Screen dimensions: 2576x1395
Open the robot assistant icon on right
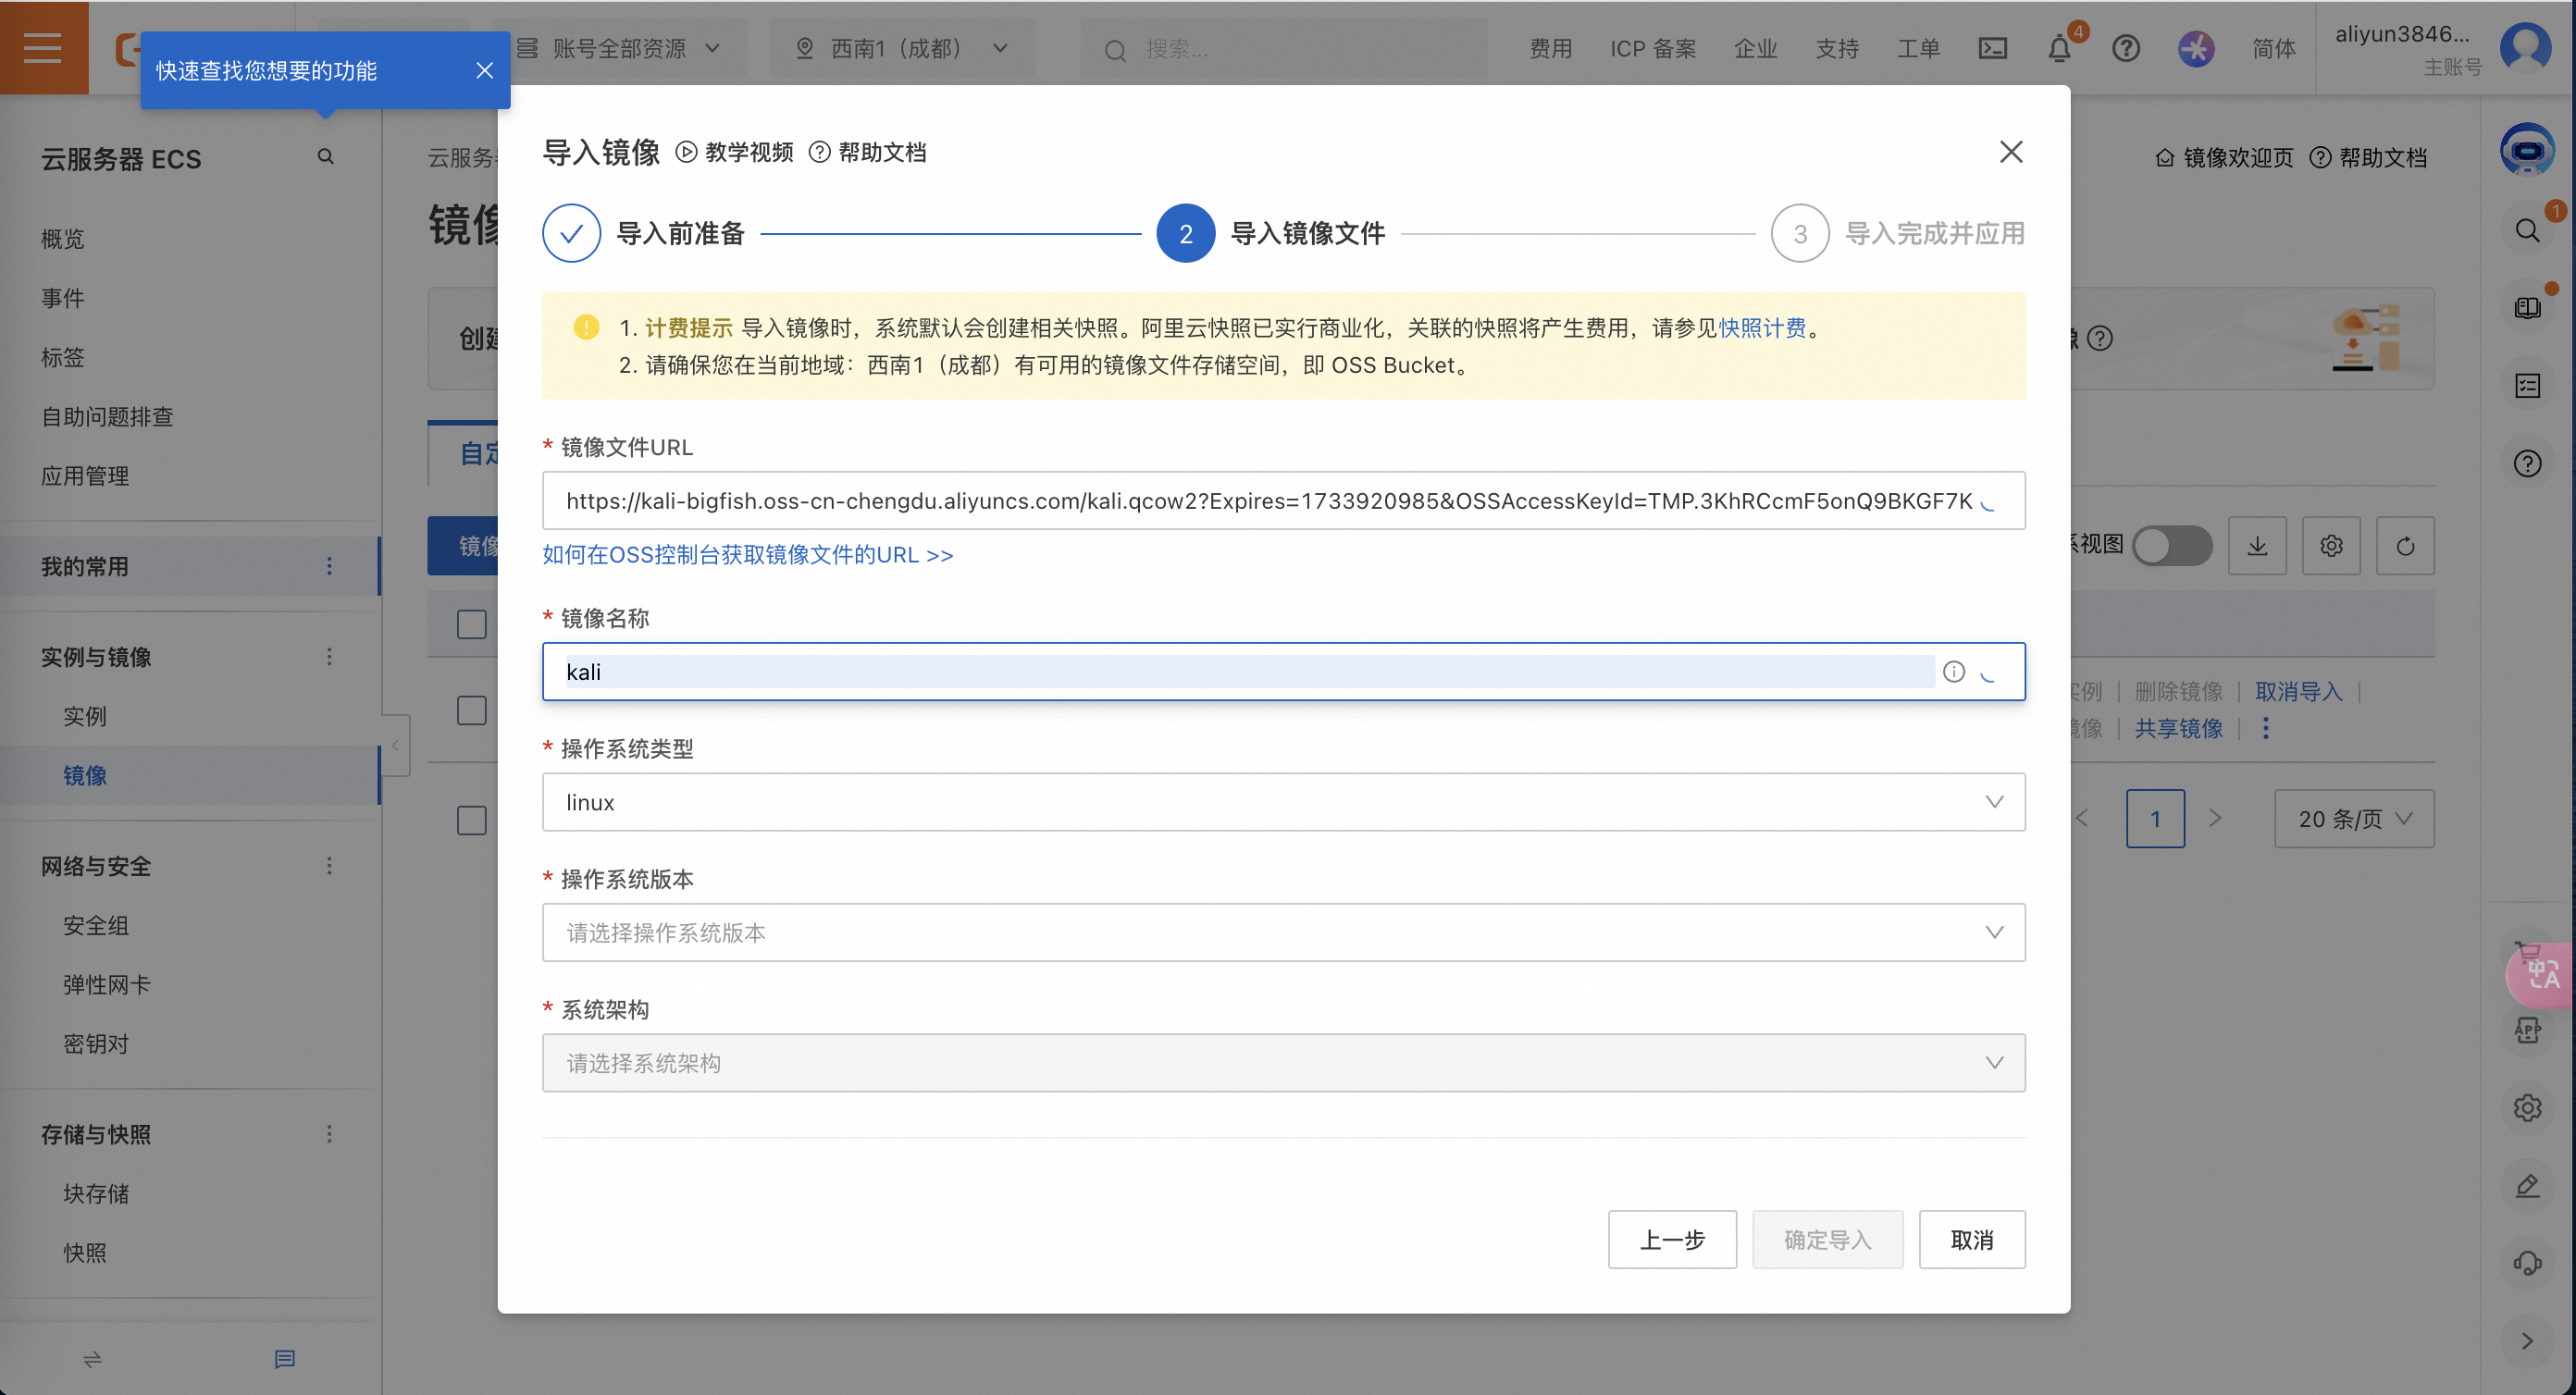[2527, 150]
